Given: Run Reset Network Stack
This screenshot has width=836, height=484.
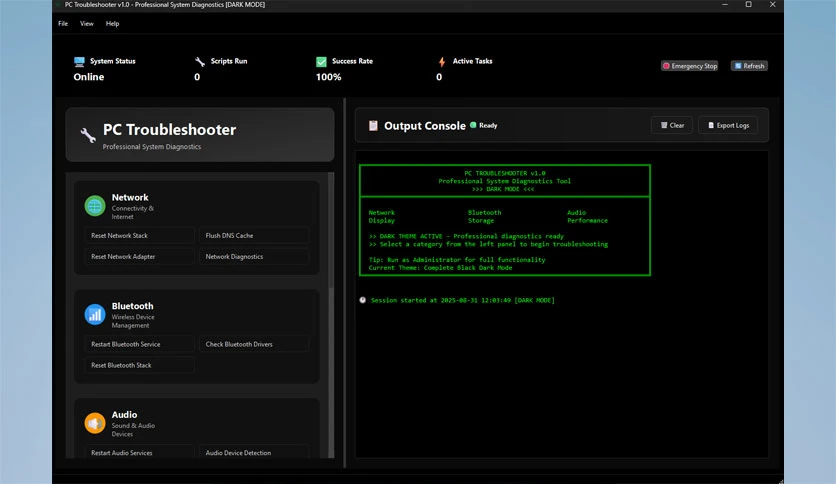Looking at the screenshot, I should point(139,236).
